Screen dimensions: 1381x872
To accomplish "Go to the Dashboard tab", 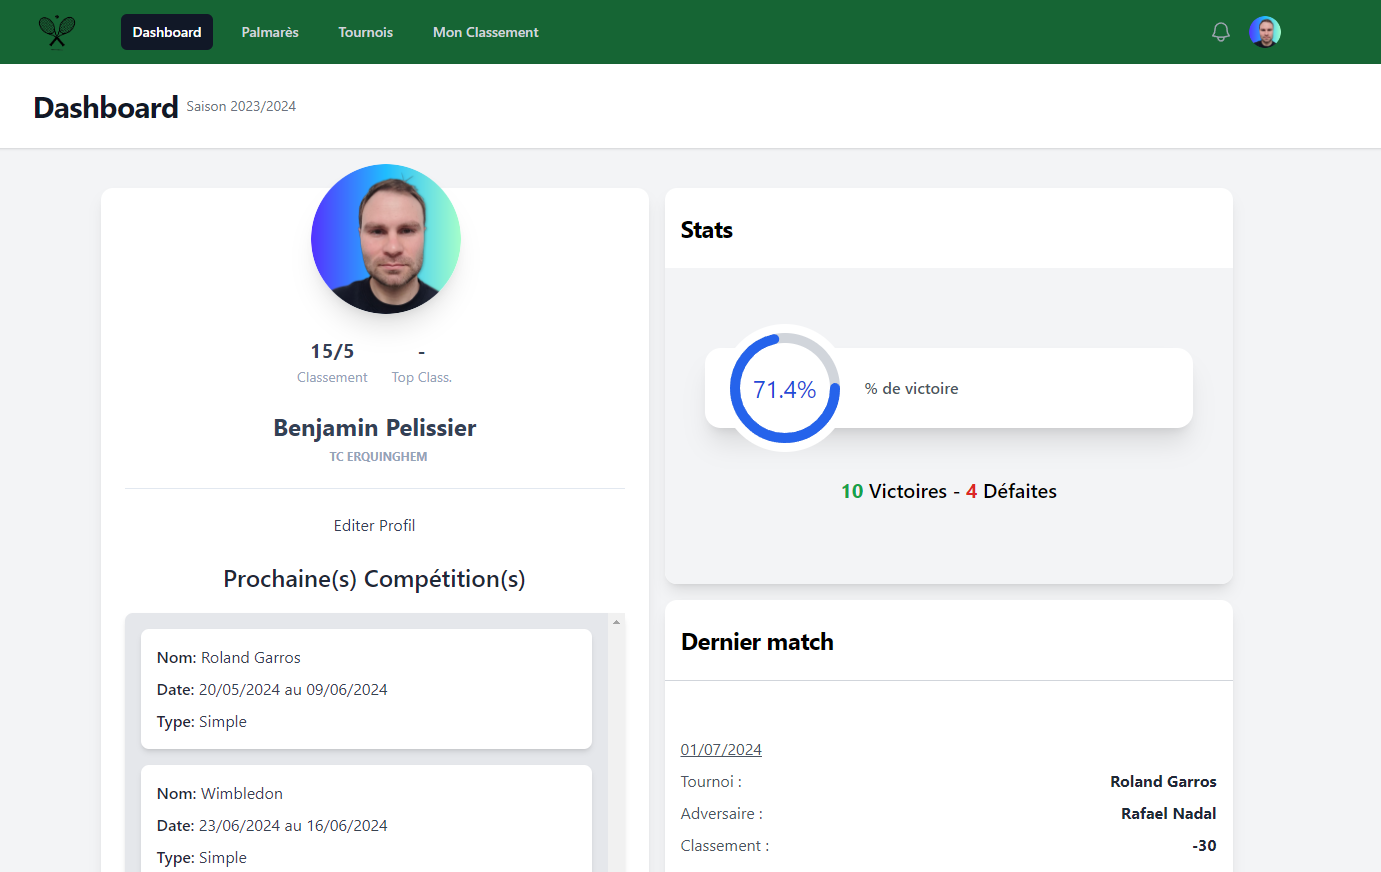I will pos(167,32).
